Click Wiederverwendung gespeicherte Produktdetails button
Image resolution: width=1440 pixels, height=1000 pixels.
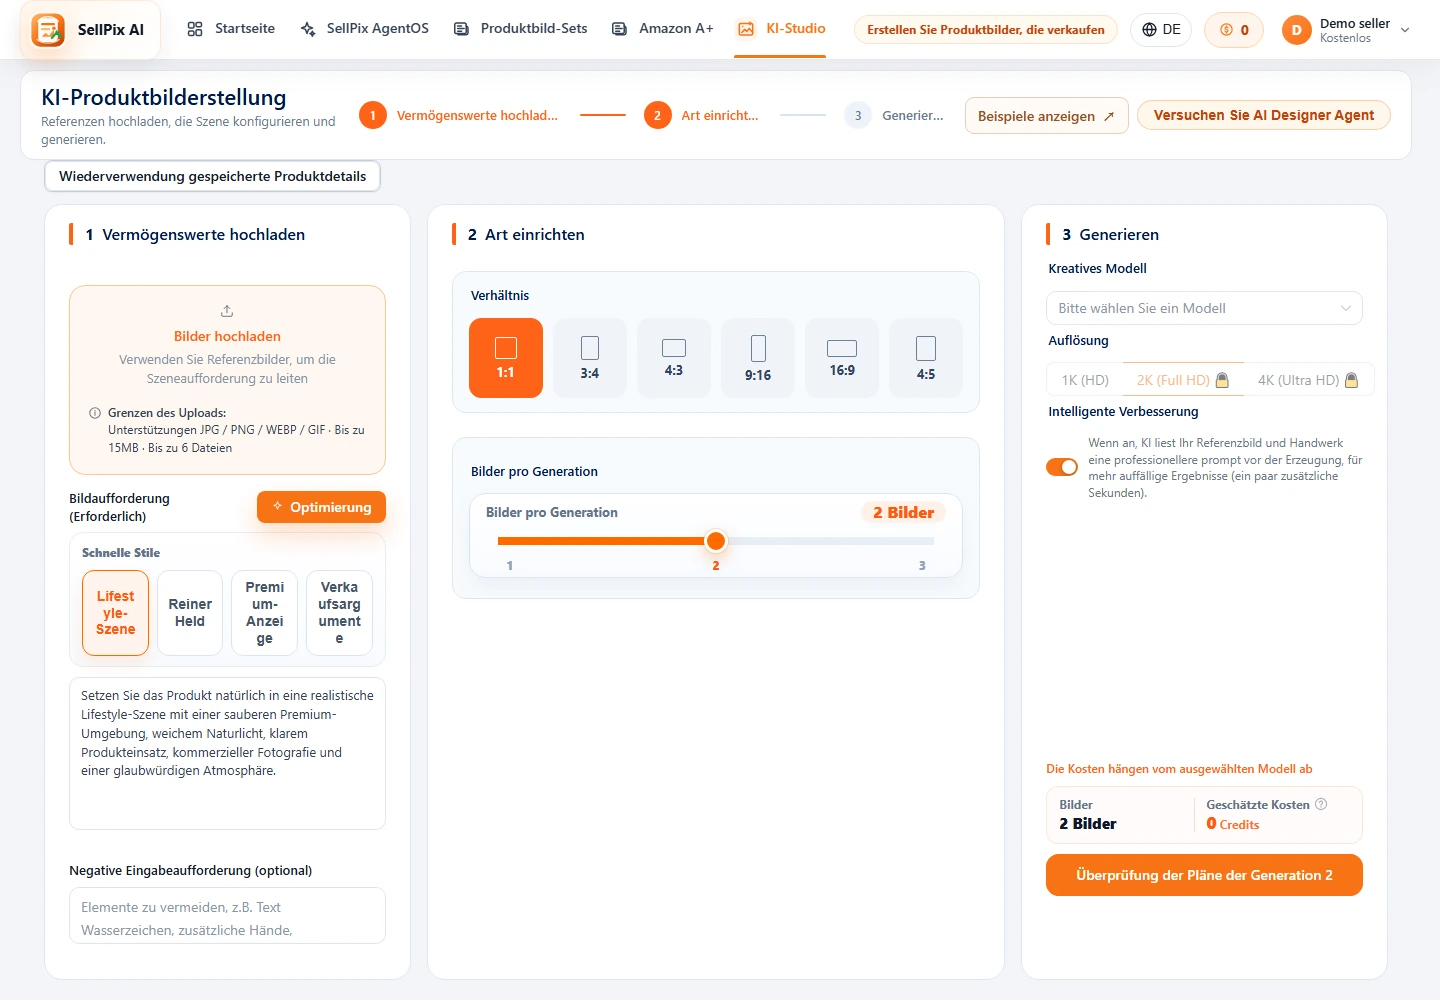click(212, 176)
